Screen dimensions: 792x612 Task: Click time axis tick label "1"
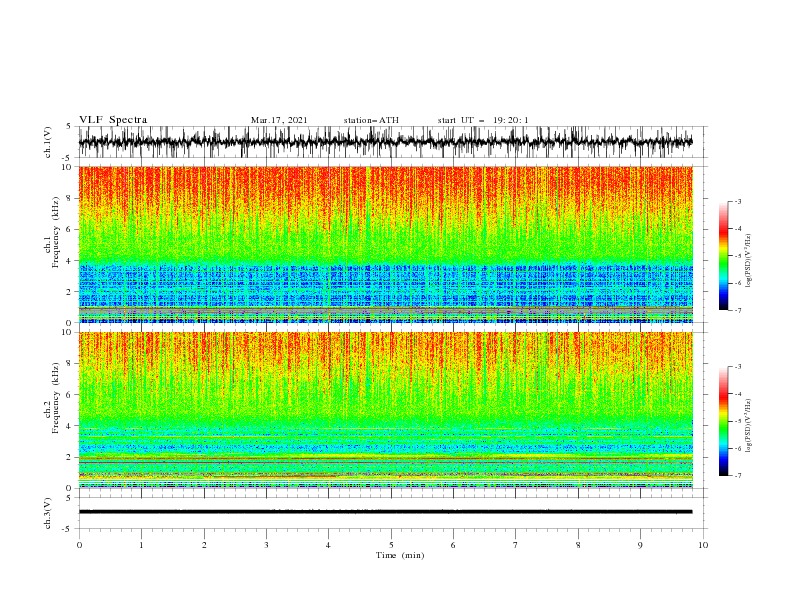click(141, 545)
